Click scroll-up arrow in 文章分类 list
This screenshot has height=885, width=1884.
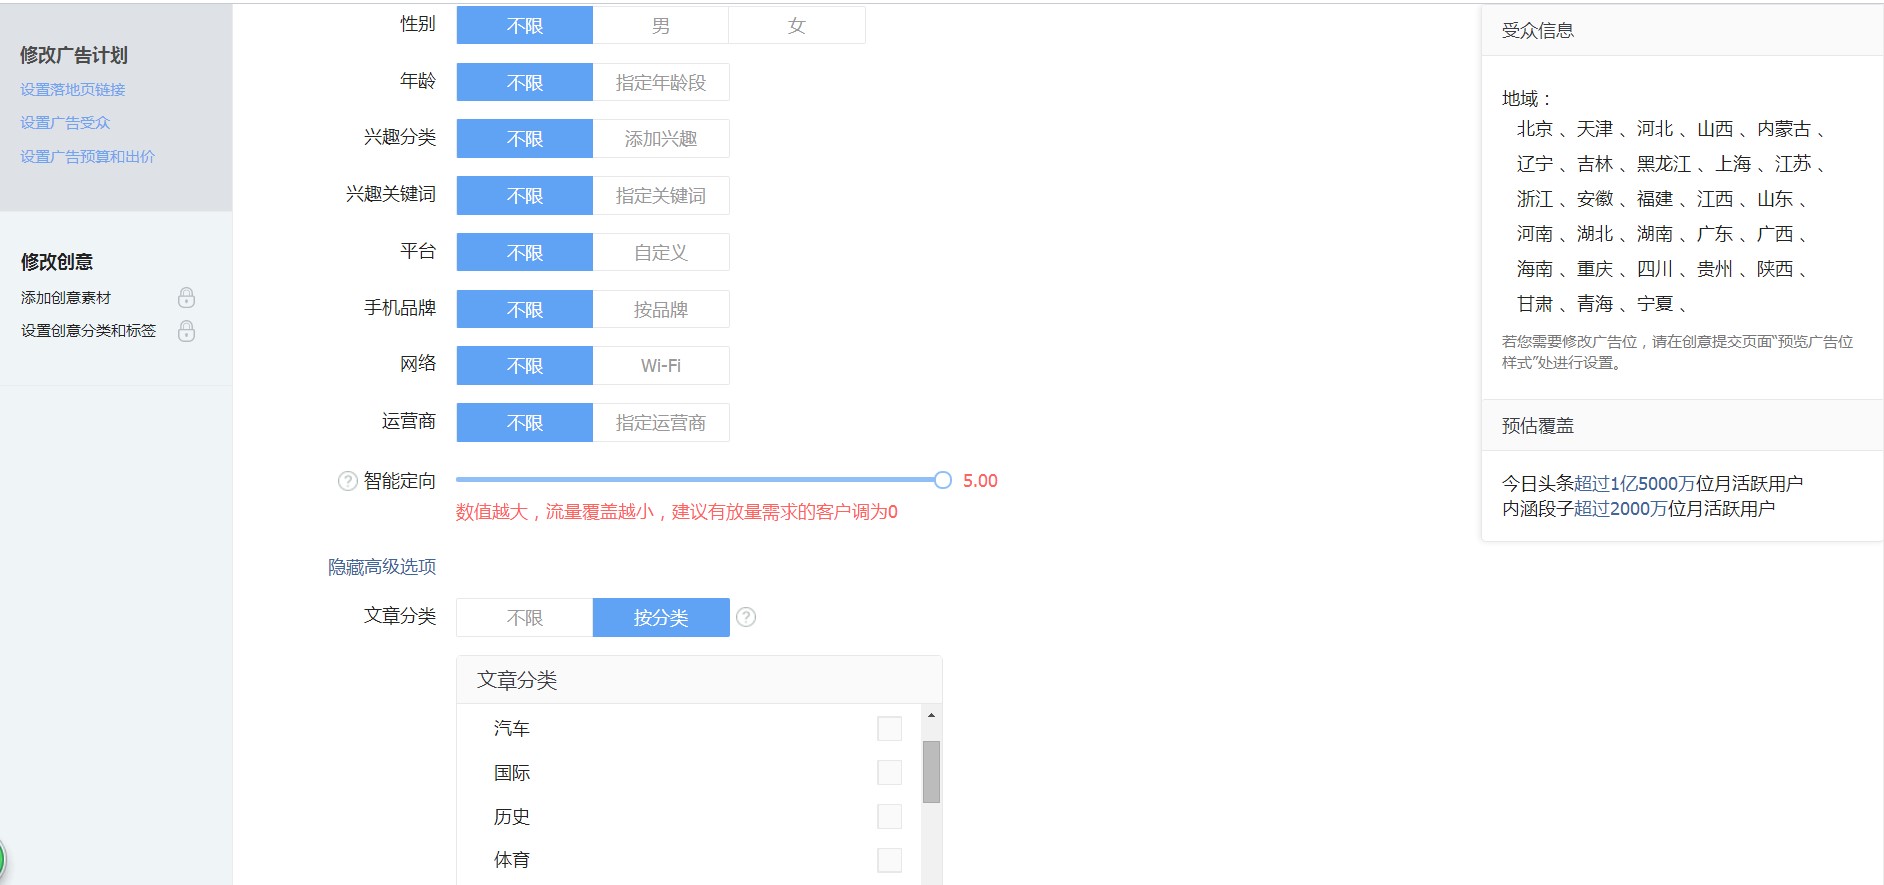coord(931,715)
